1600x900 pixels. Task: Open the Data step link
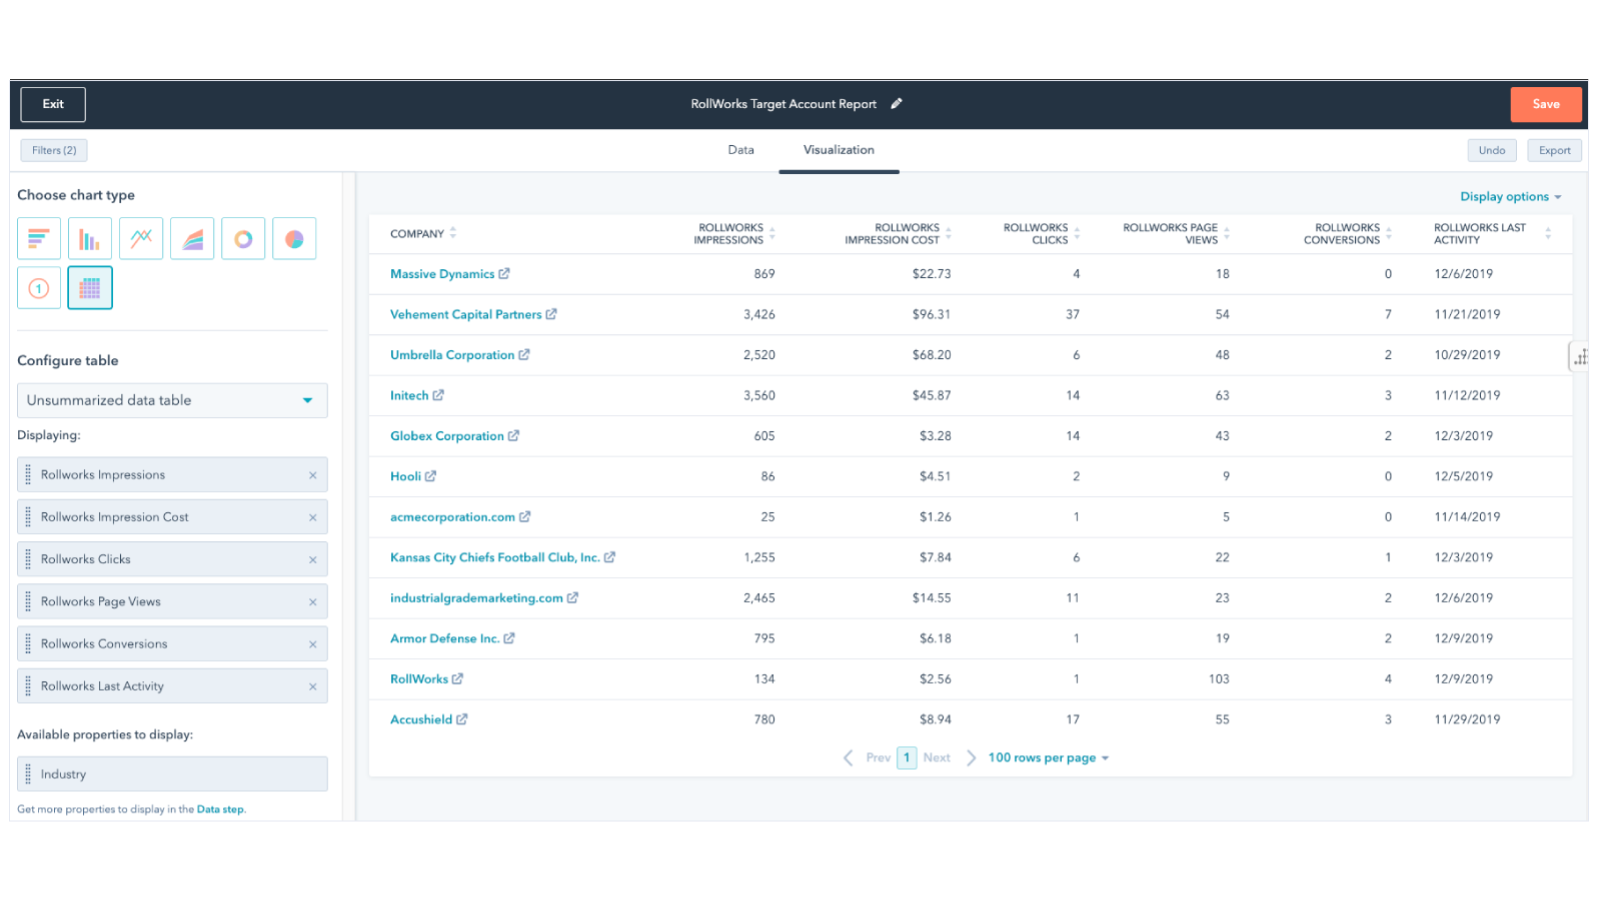pos(219,808)
